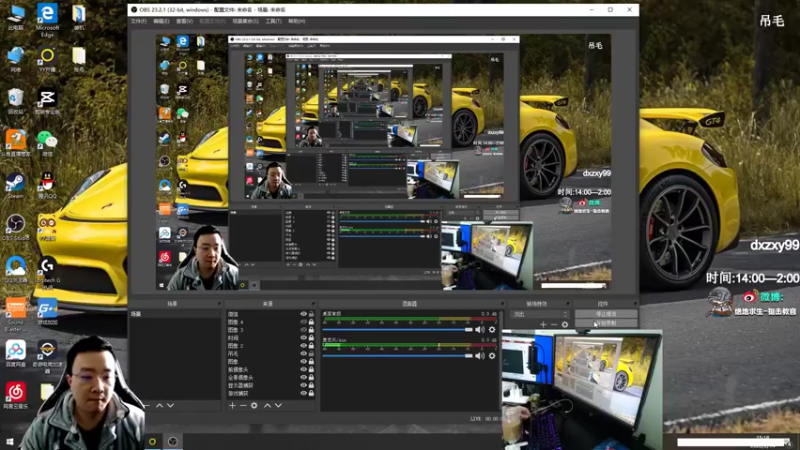Open Microsoft Edge desktop icon
The image size is (800, 450).
coord(47,20)
